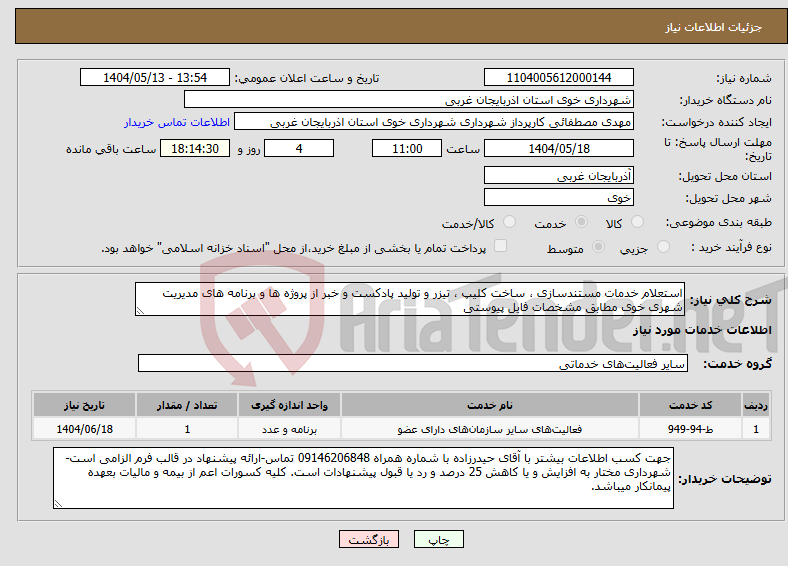The width and height of the screenshot is (788, 566).
Task: Click the quantity cell 1 in the service row
Action: click(x=187, y=429)
